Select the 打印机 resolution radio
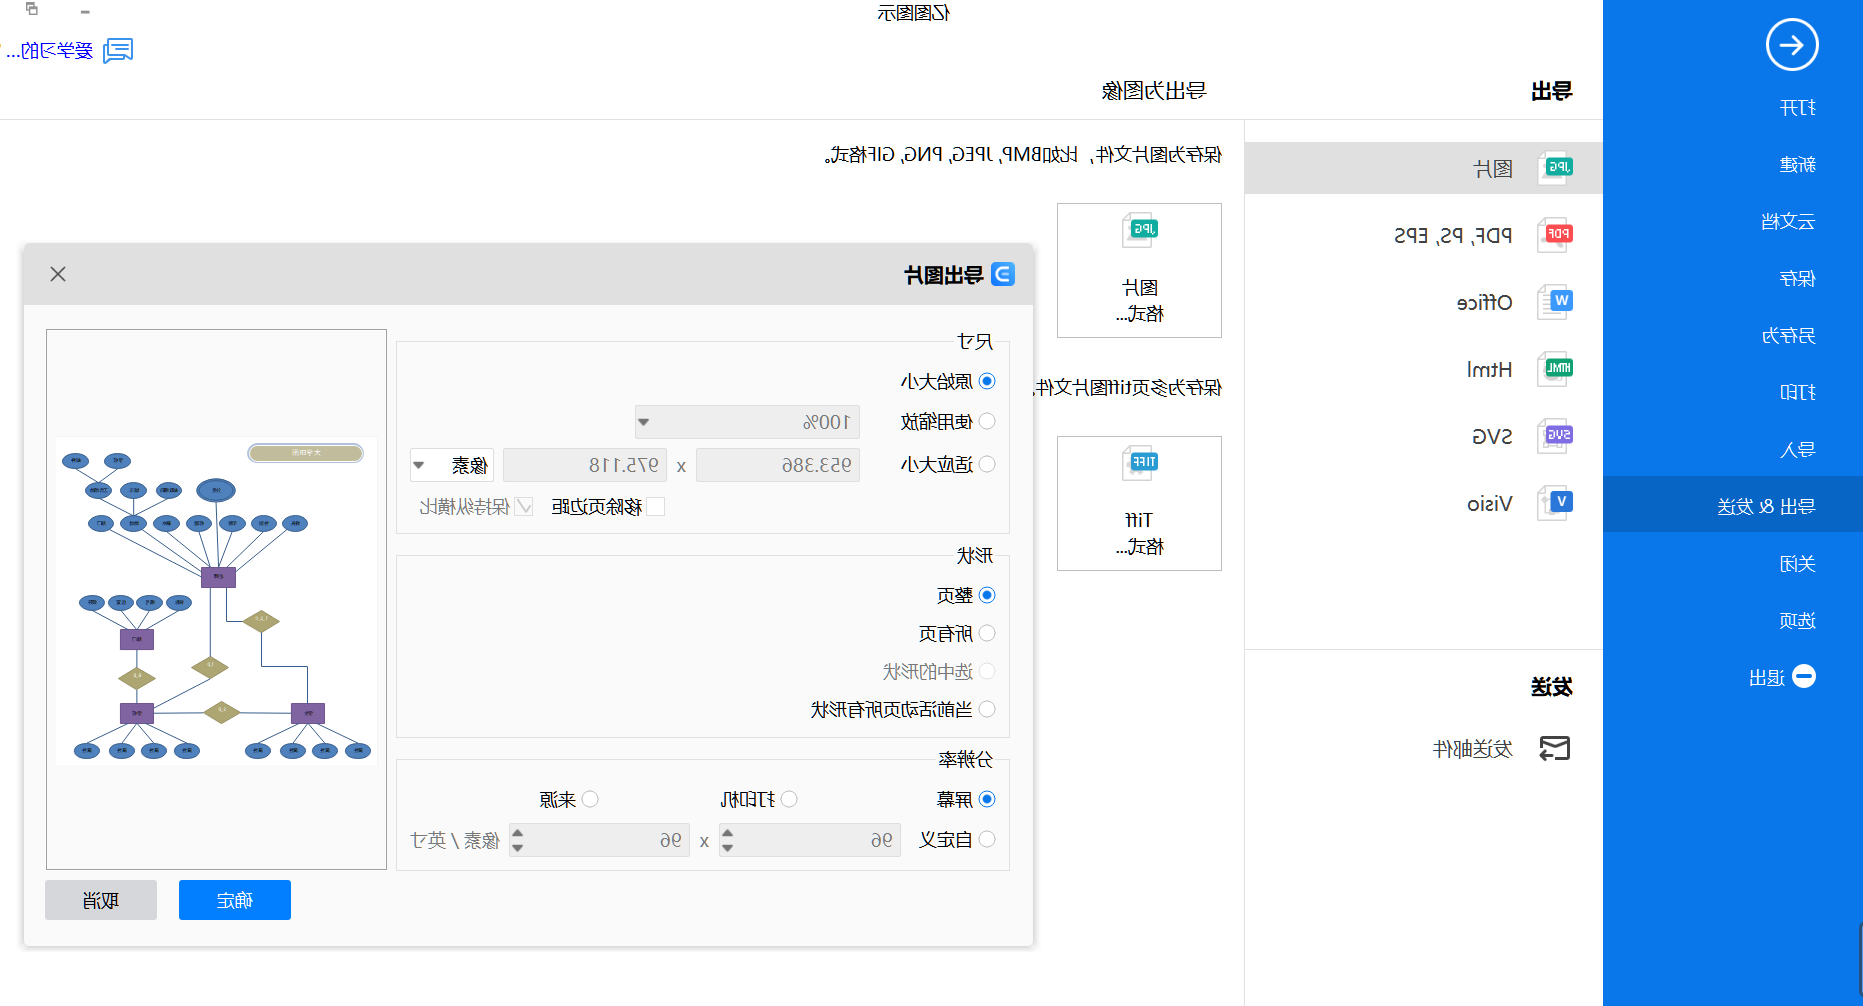This screenshot has height=1006, width=1863. tap(789, 799)
